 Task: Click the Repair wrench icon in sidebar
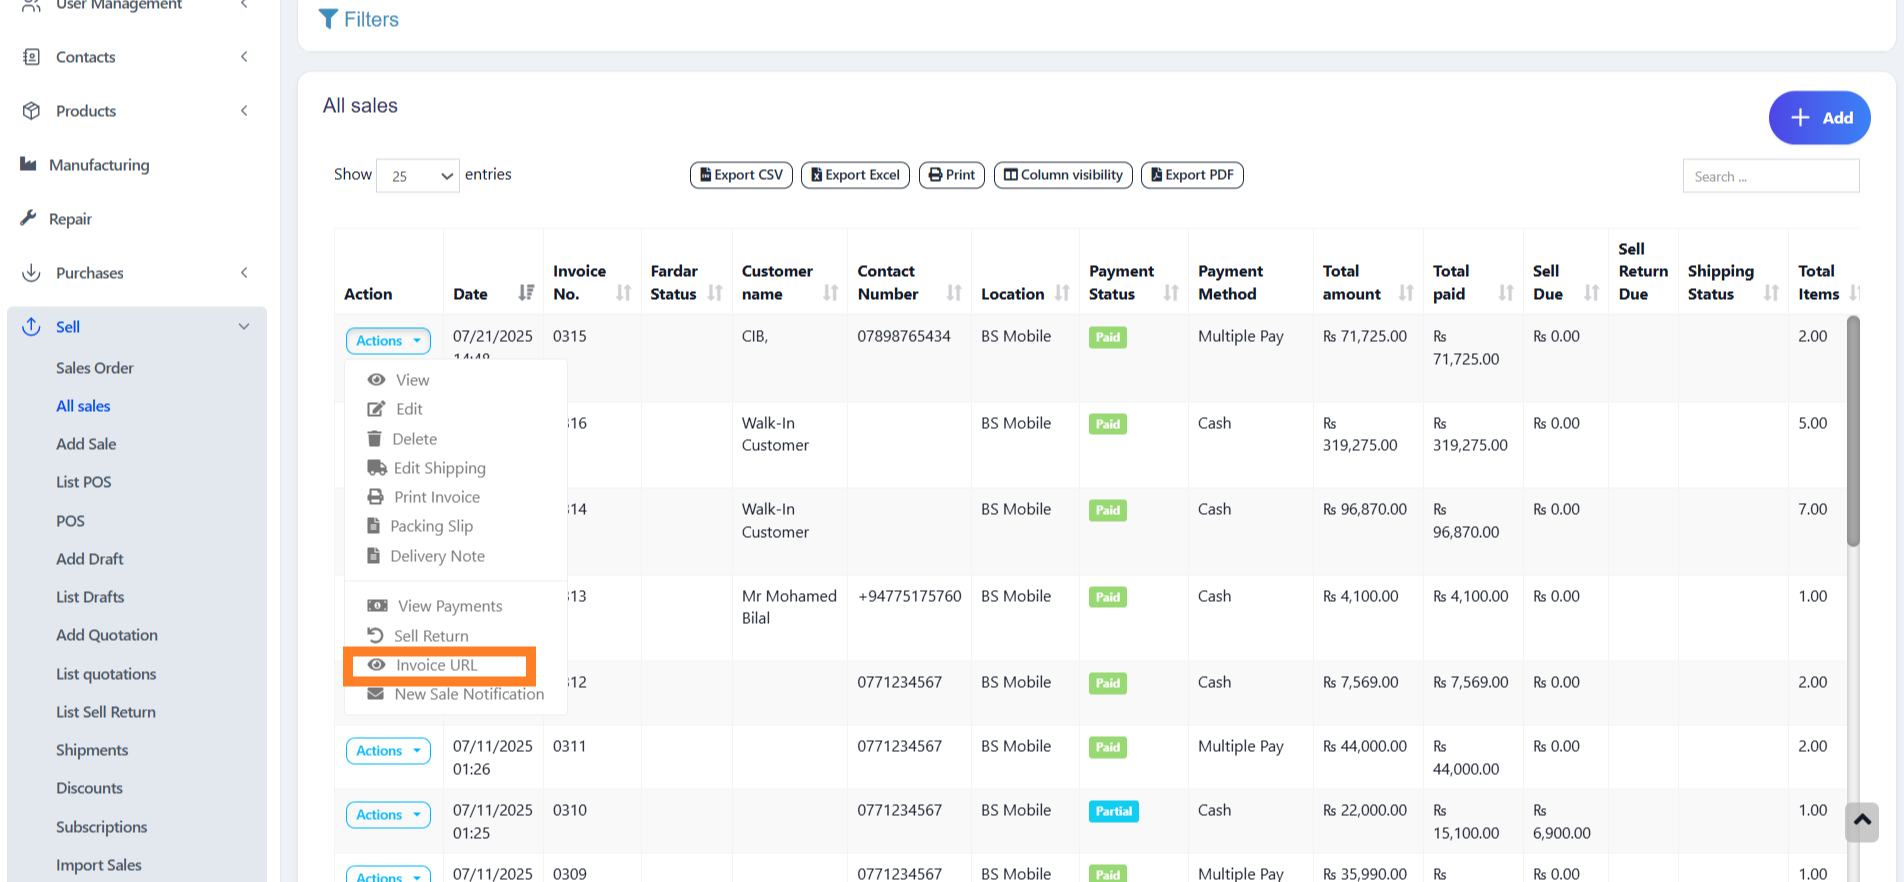pyautogui.click(x=29, y=218)
